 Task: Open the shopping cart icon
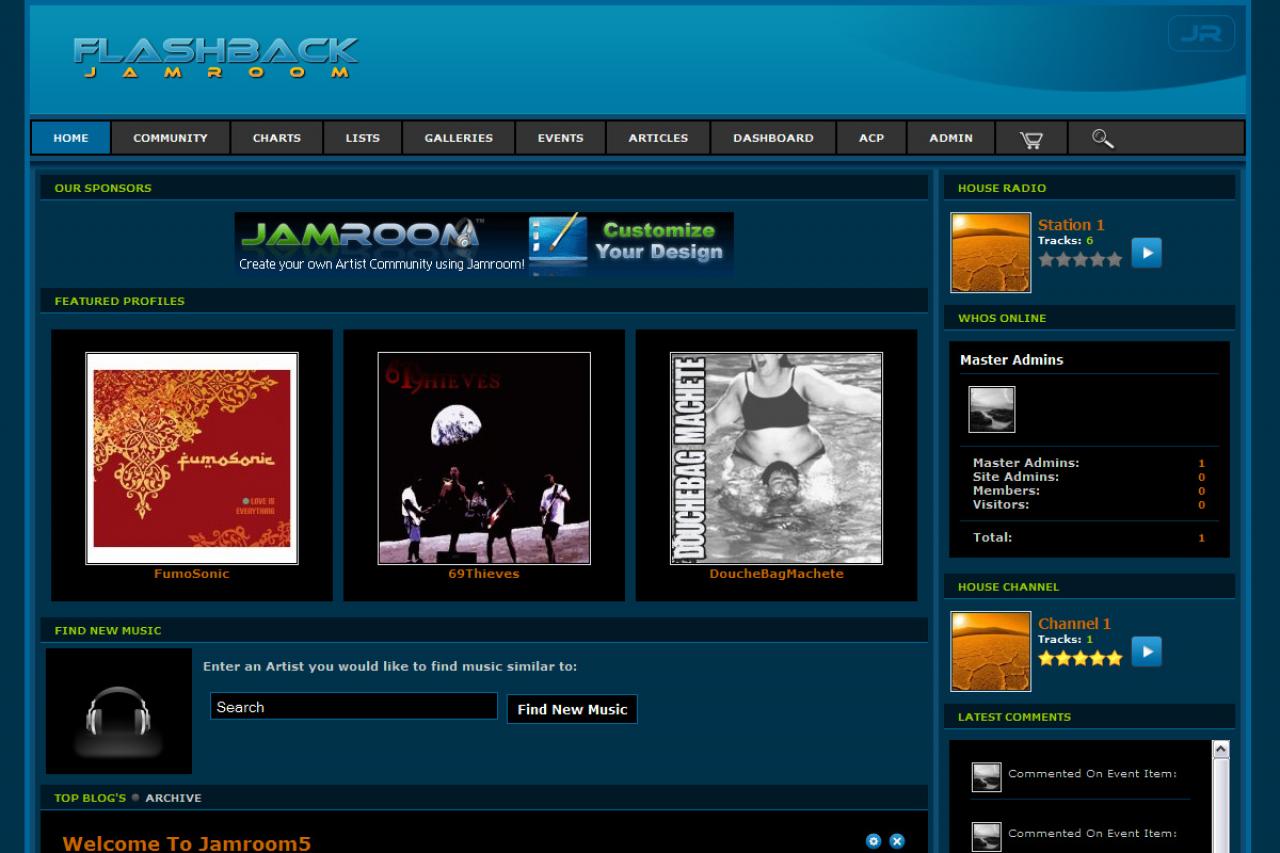point(1031,139)
